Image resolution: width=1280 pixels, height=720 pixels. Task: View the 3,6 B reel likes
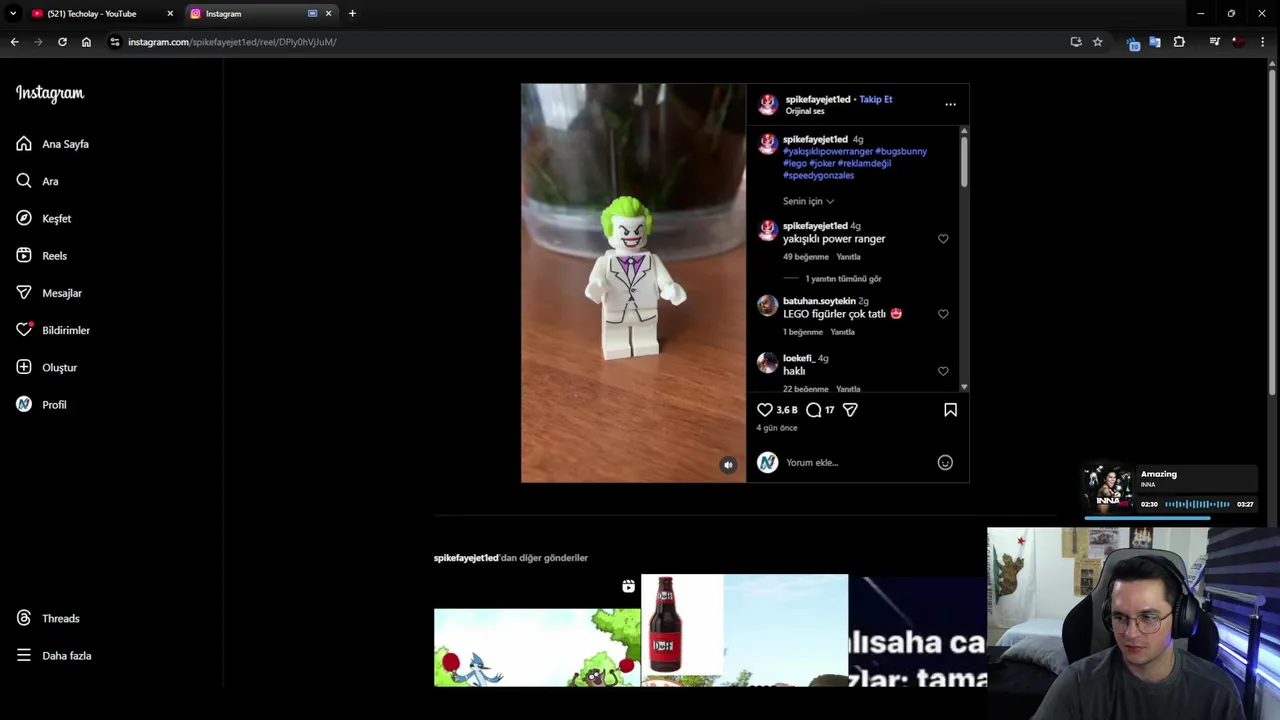pos(787,410)
